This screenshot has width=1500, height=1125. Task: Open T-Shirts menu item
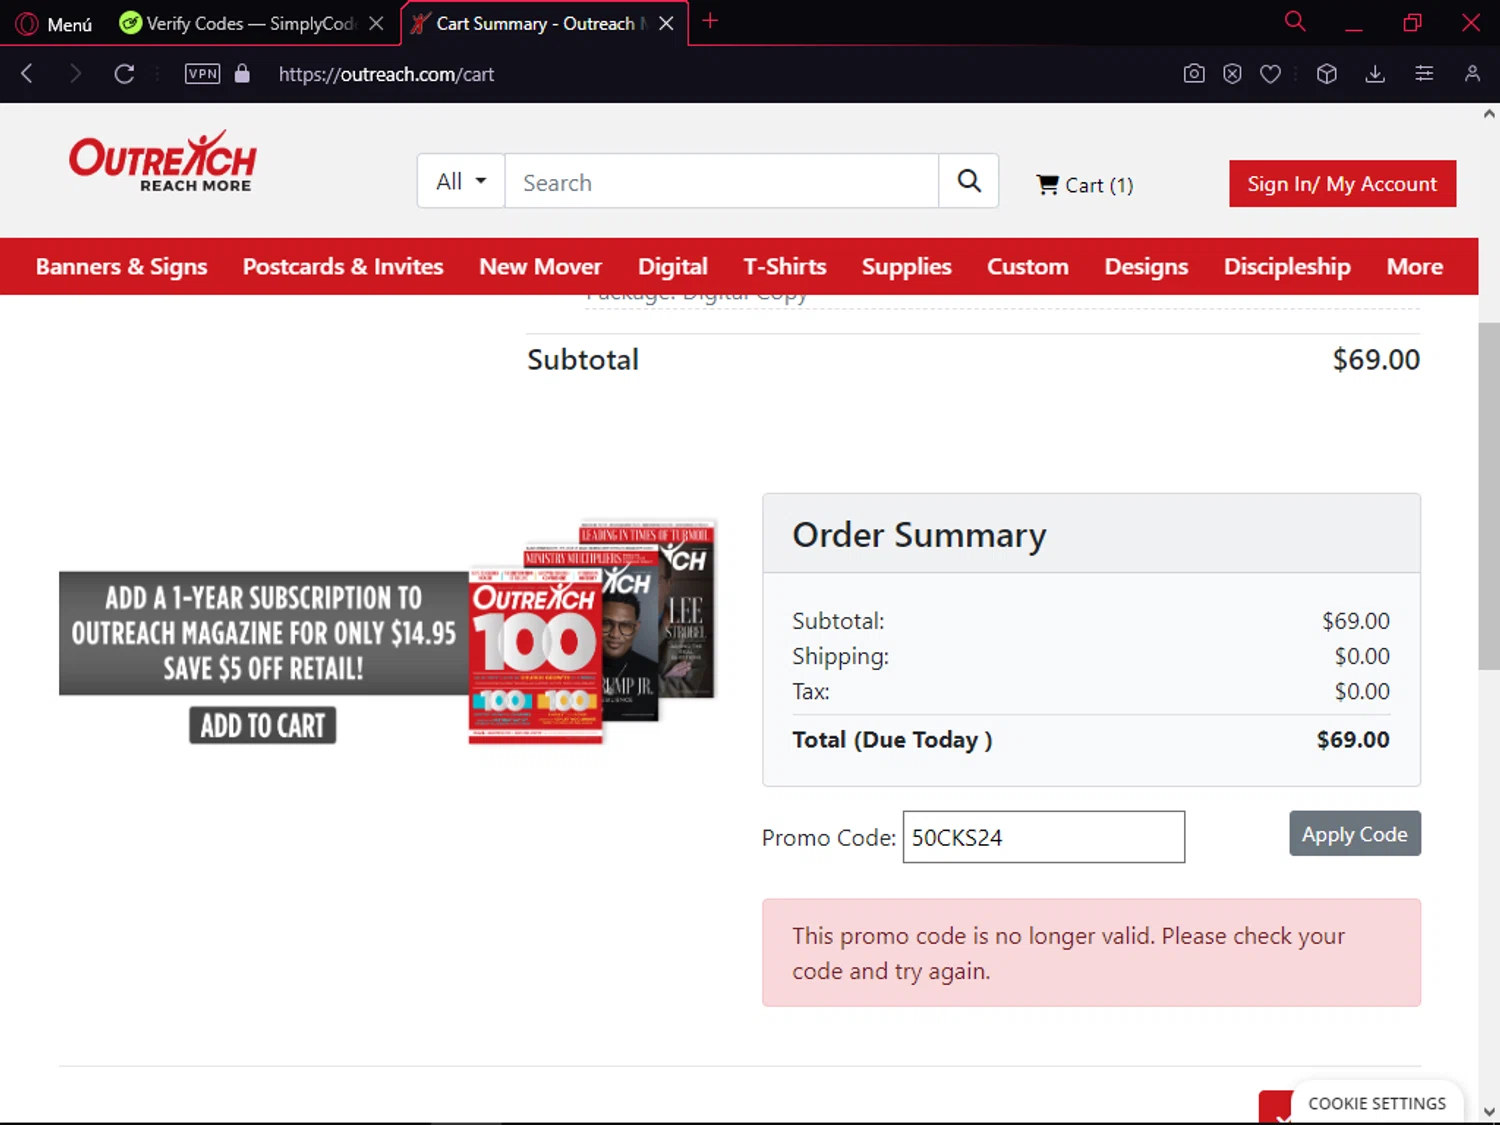pyautogui.click(x=785, y=267)
